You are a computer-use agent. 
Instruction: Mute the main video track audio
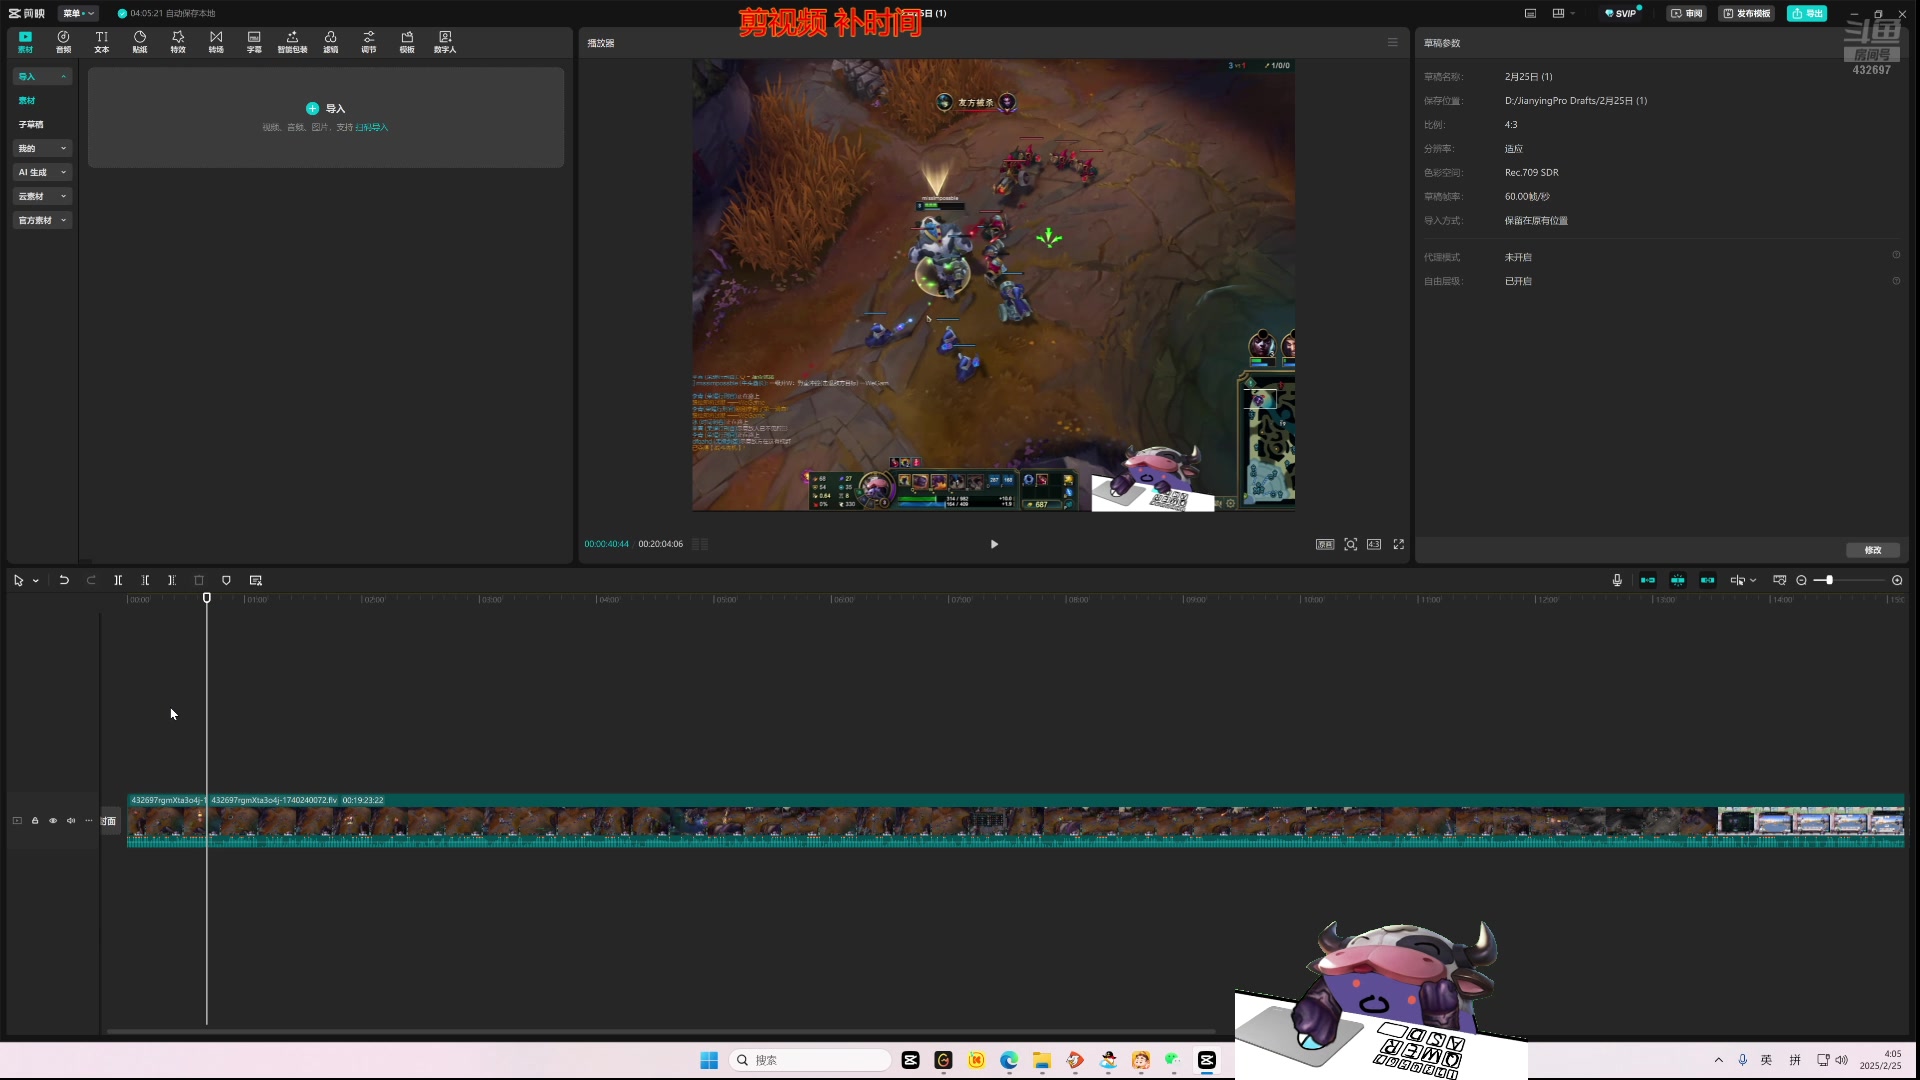(71, 821)
